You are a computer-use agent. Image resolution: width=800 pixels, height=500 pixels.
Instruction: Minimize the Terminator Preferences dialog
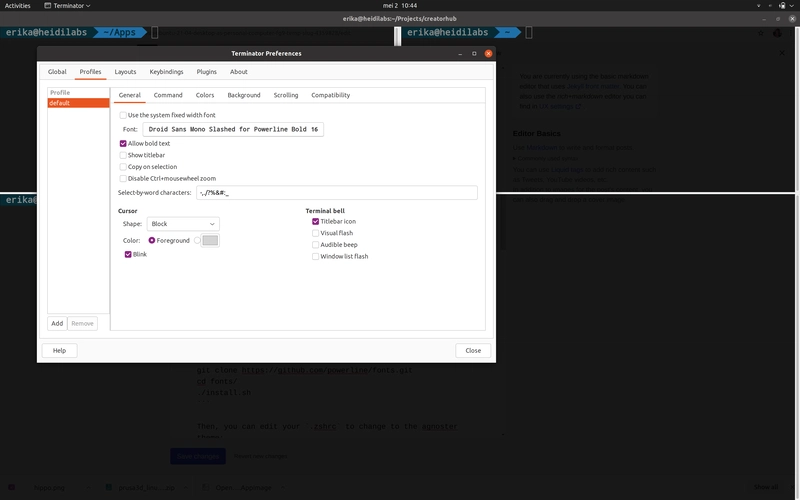460,54
